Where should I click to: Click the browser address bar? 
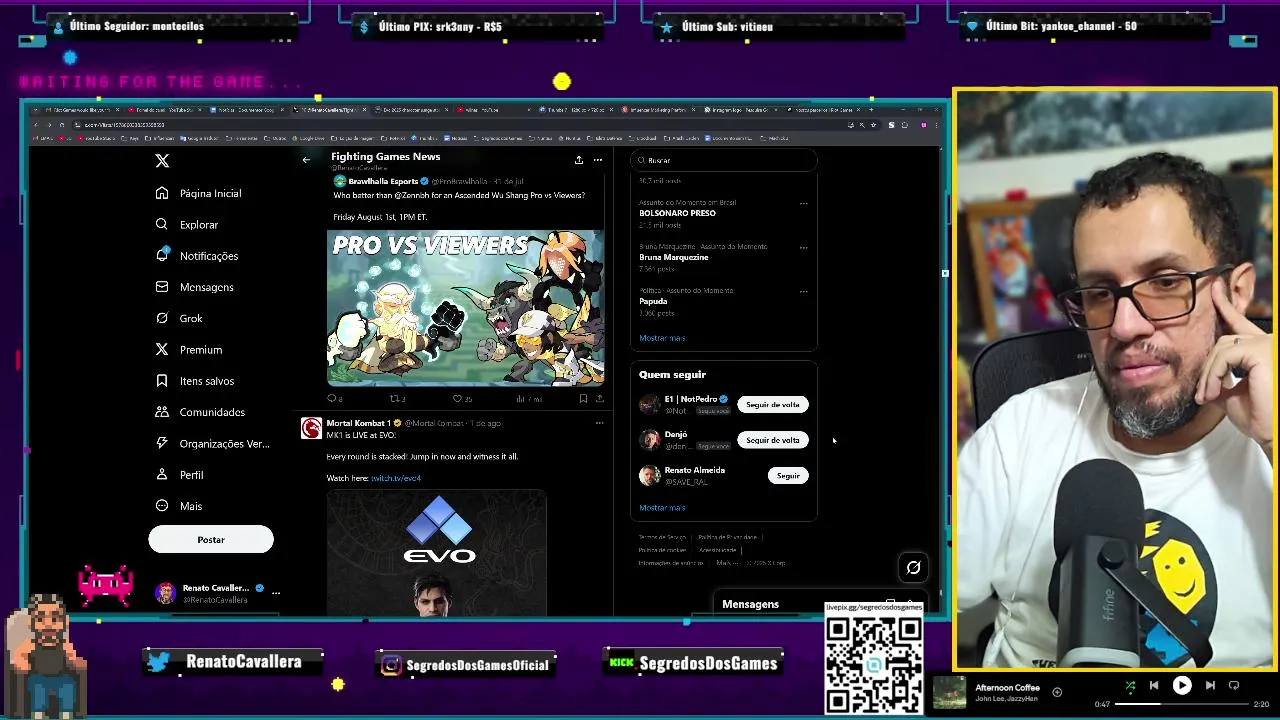point(460,125)
